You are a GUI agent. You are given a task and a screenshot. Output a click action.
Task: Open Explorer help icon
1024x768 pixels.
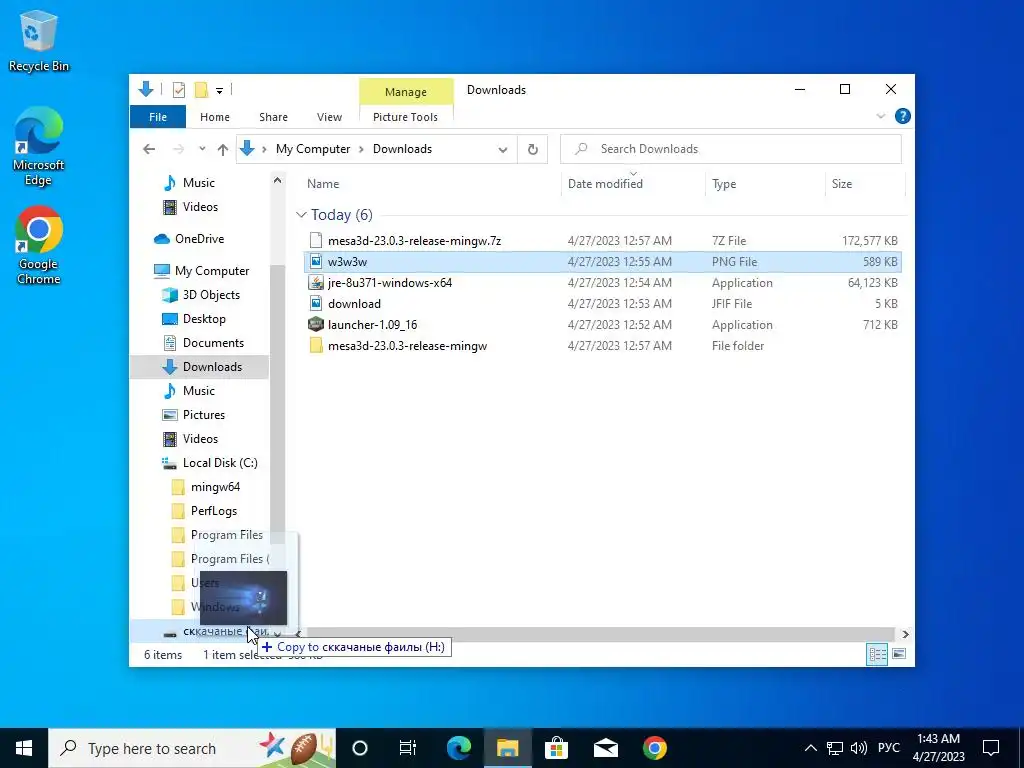click(x=903, y=116)
